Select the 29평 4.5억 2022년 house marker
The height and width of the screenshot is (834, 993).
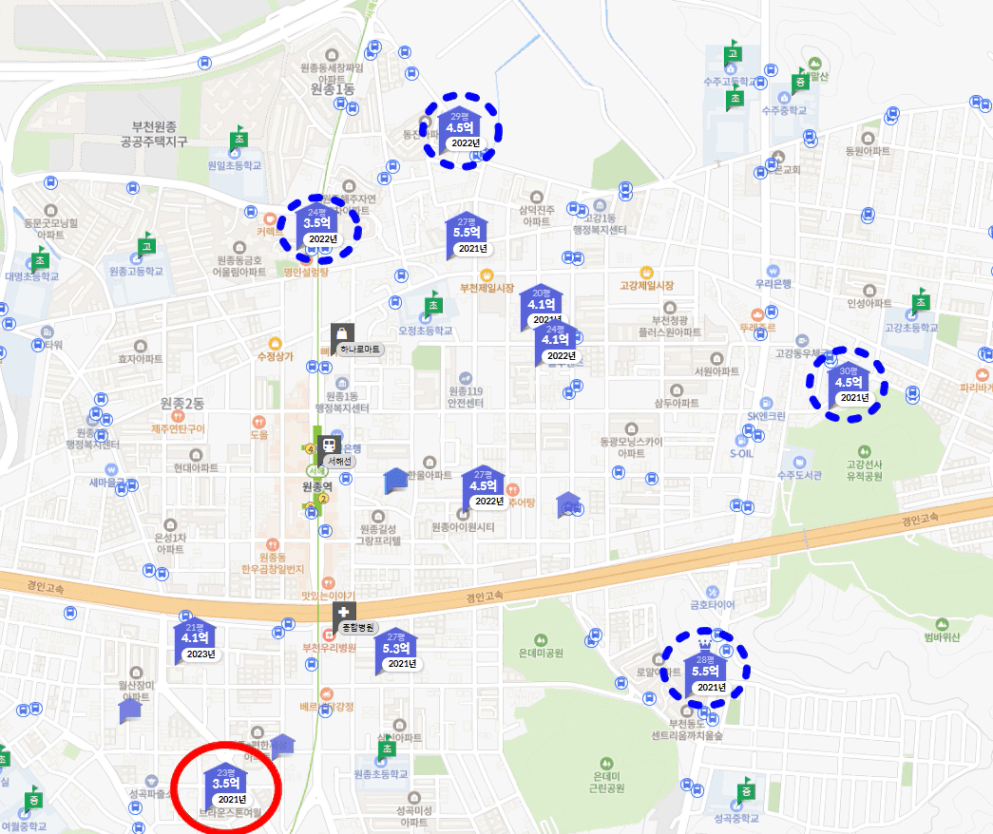[460, 130]
